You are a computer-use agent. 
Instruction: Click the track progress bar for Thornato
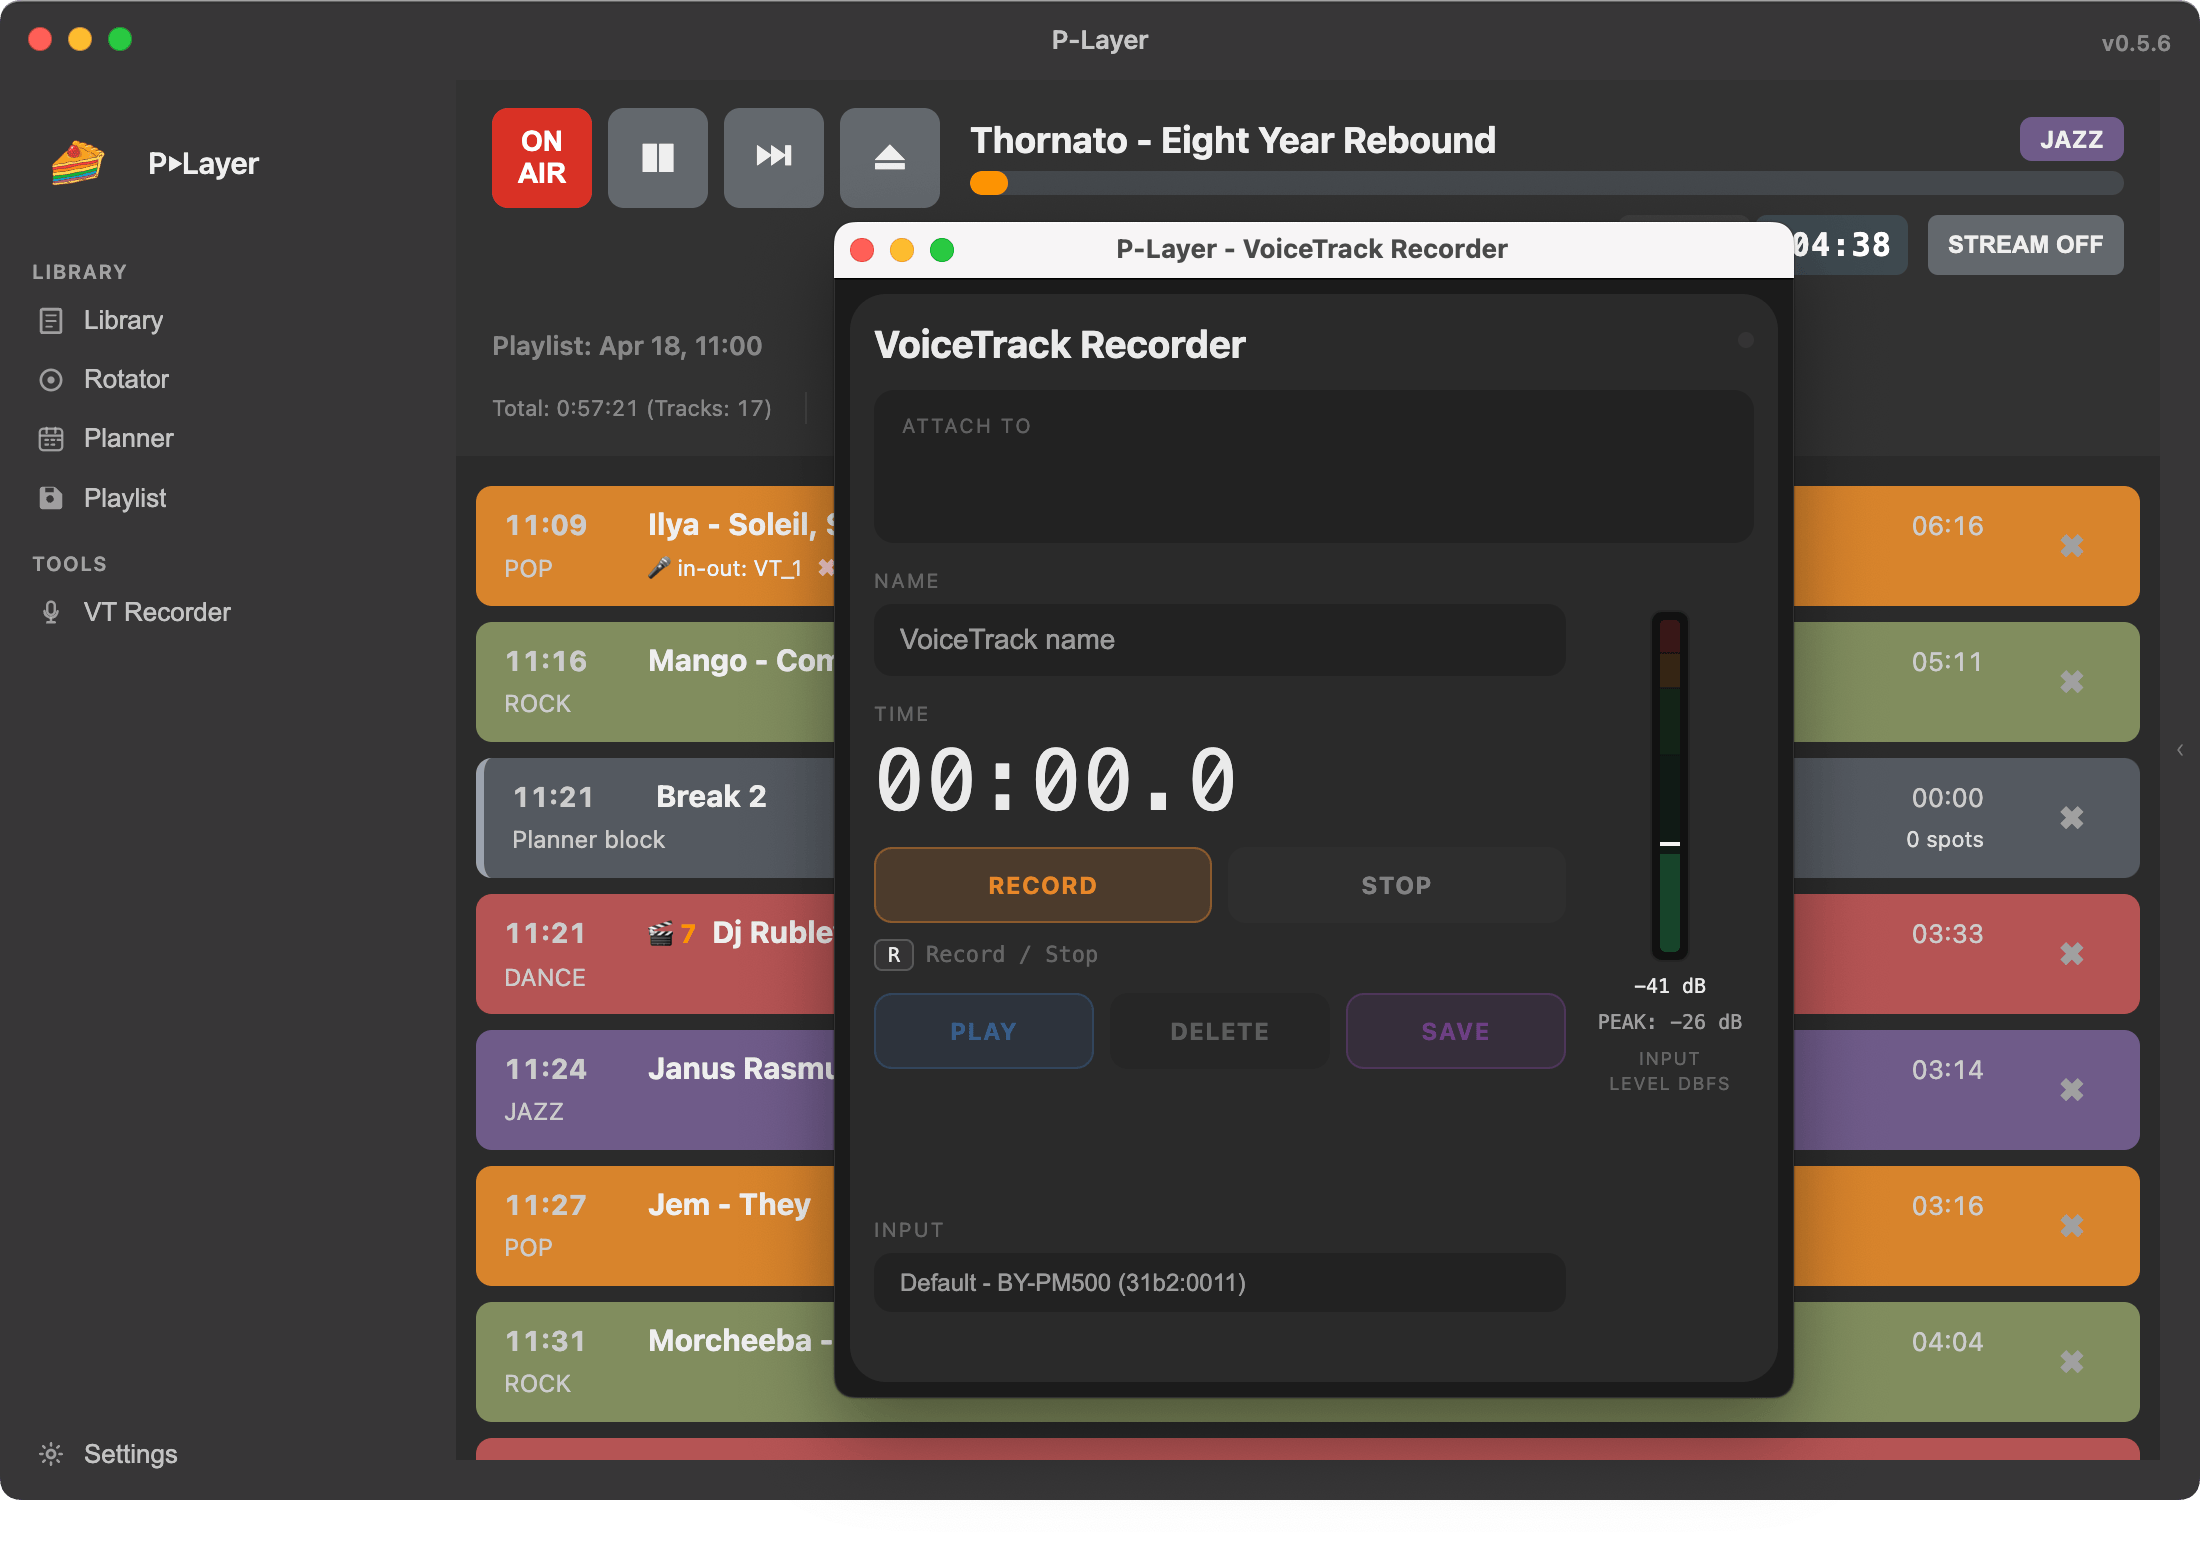(1546, 183)
